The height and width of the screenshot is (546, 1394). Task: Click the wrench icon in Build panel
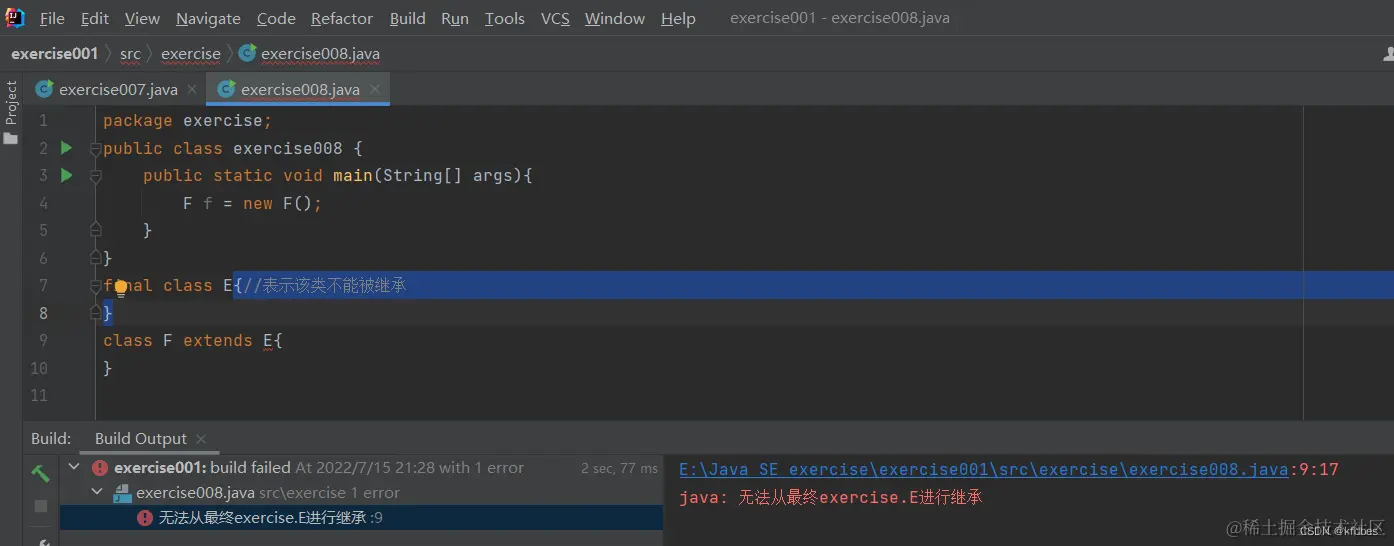click(x=42, y=541)
